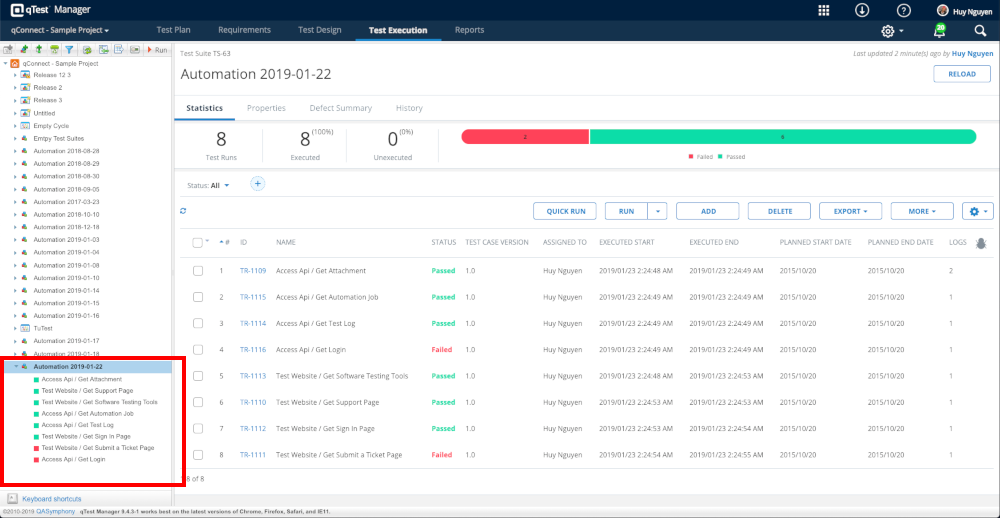Open the apps grid icon
Viewport: 1000px width, 518px height.
(x=824, y=10)
